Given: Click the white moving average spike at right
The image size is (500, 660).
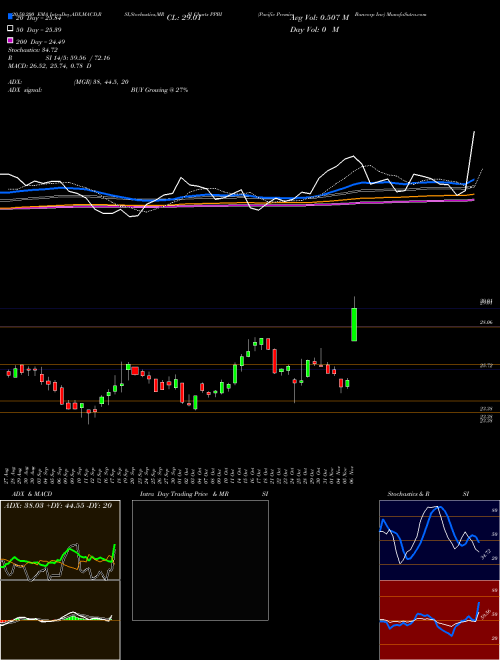Looking at the screenshot, I should click(x=471, y=160).
